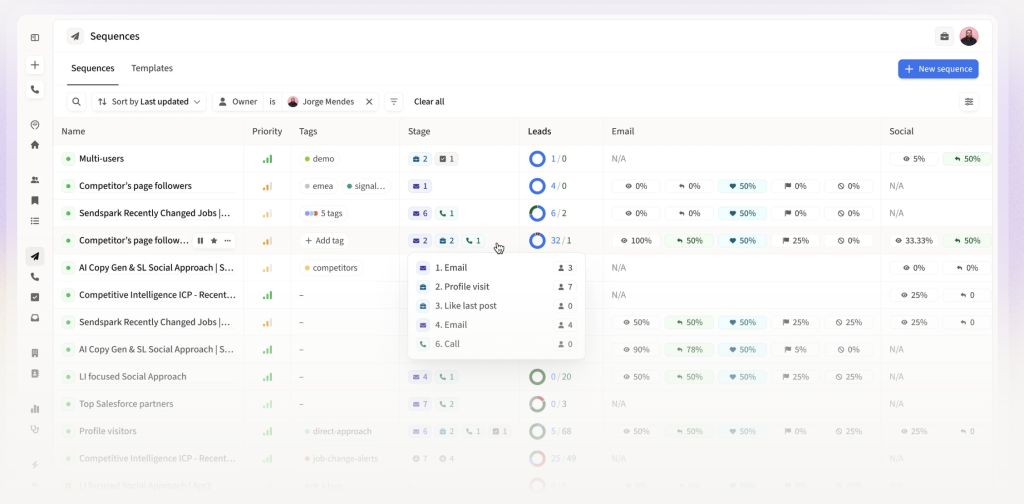The height and width of the screenshot is (504, 1024).
Task: Select '2. Profile visit' in the stage popup
Action: (x=465, y=287)
